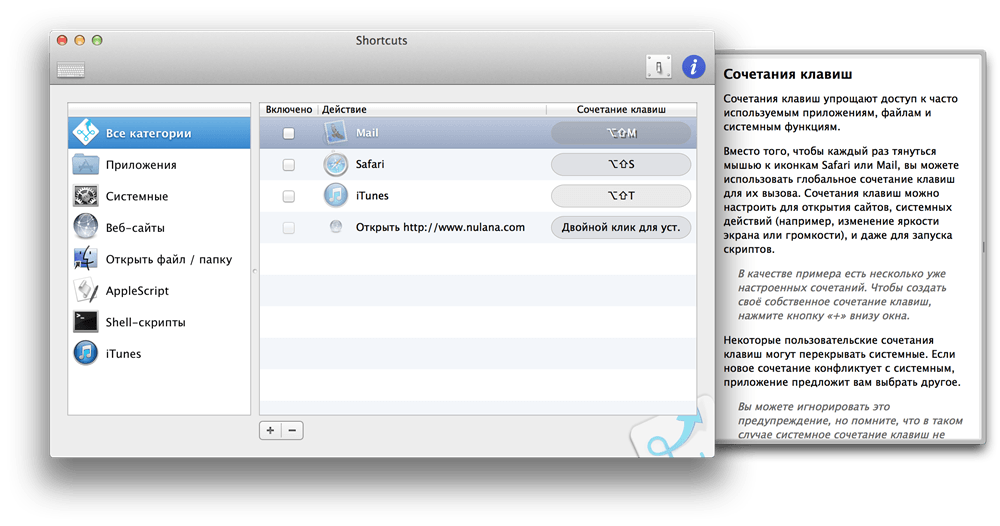The image size is (1000, 526).
Task: Add a new shortcut with plus button
Action: 270,430
